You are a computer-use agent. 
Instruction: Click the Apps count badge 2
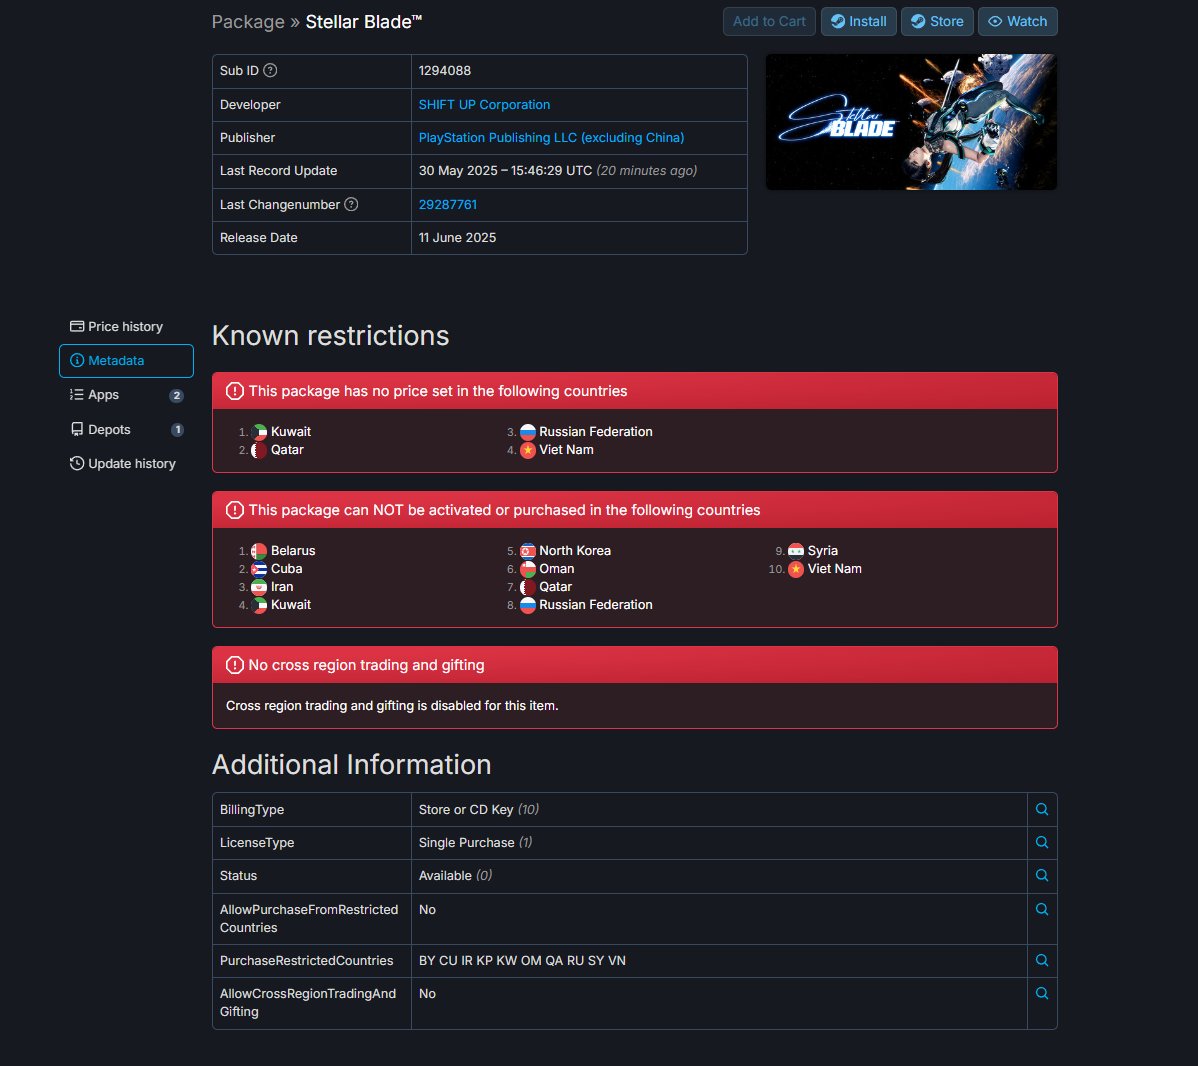176,395
